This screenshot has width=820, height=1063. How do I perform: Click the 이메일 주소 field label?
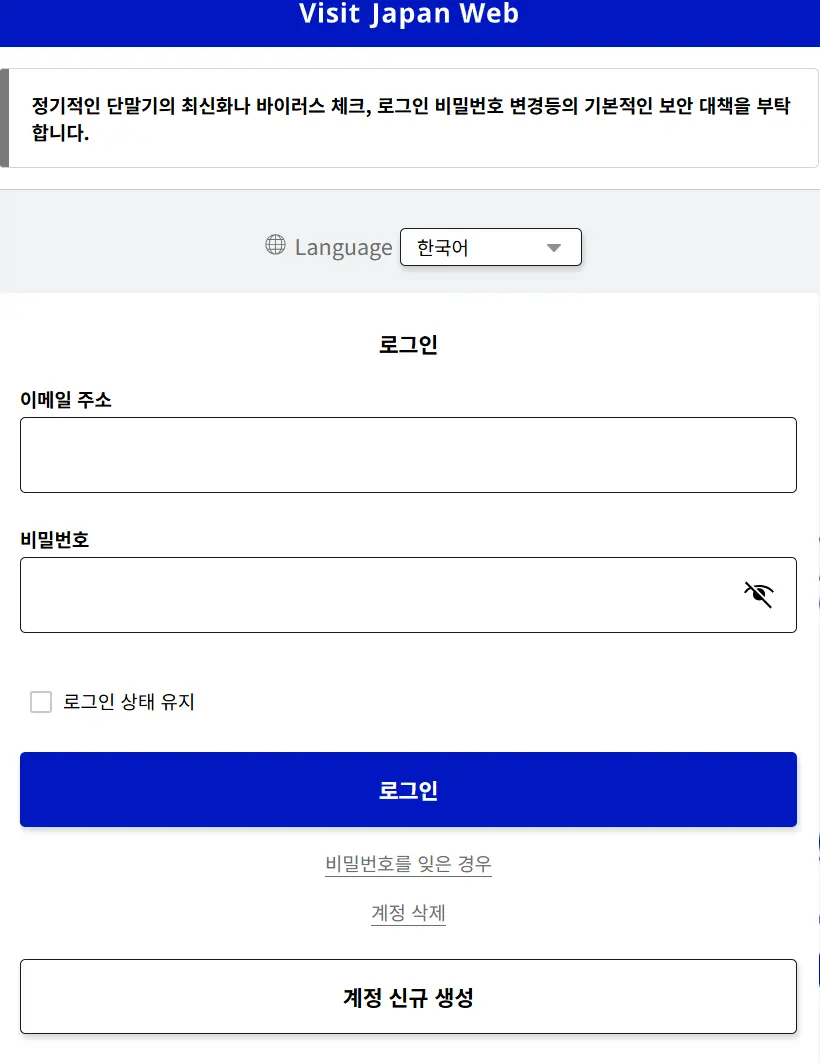click(66, 400)
